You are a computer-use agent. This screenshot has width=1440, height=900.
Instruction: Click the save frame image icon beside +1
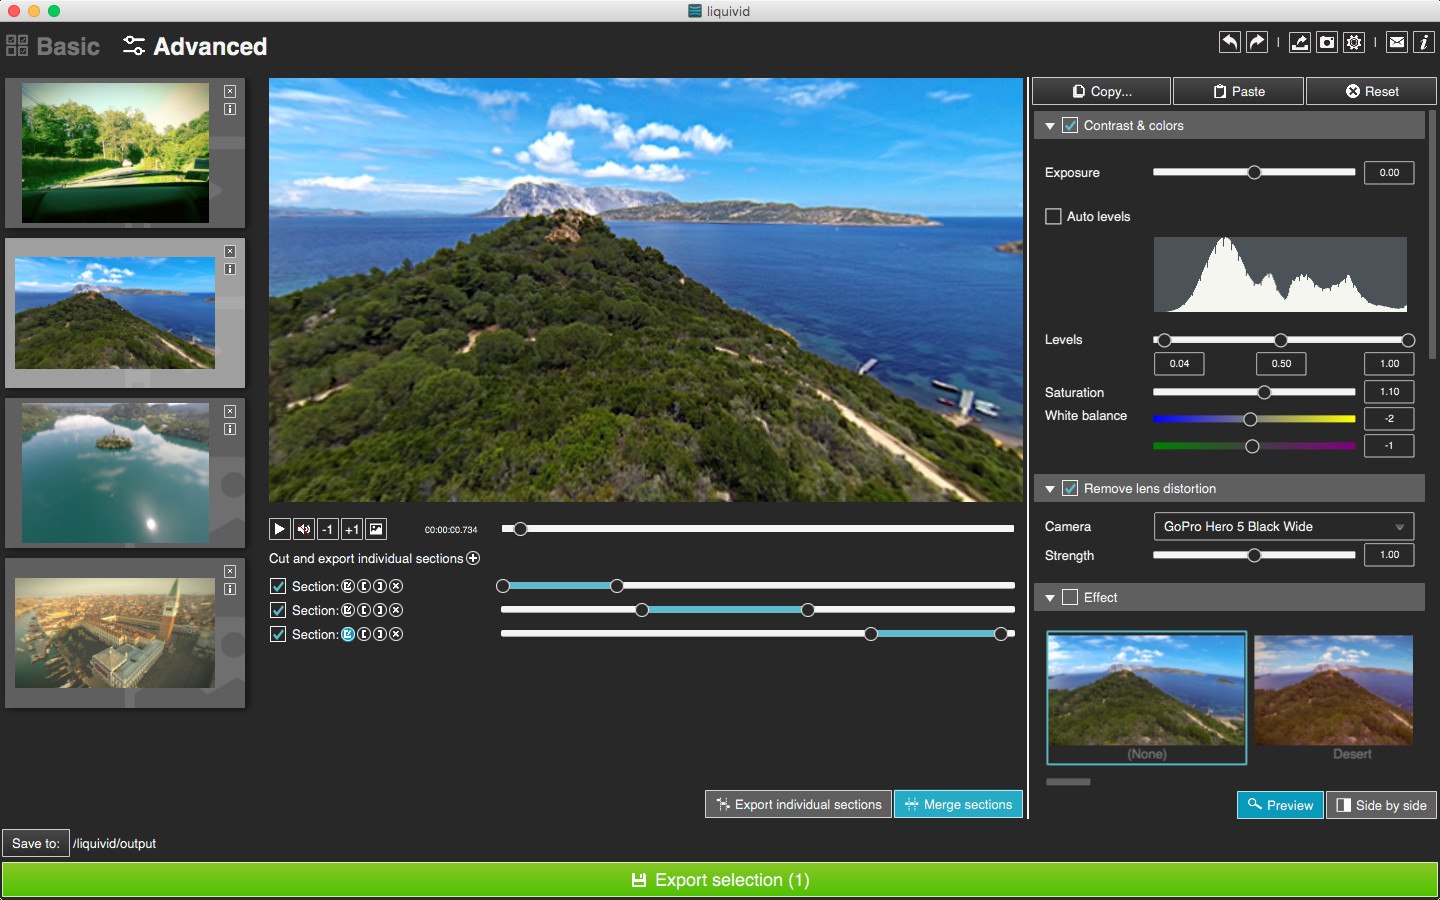tap(376, 529)
